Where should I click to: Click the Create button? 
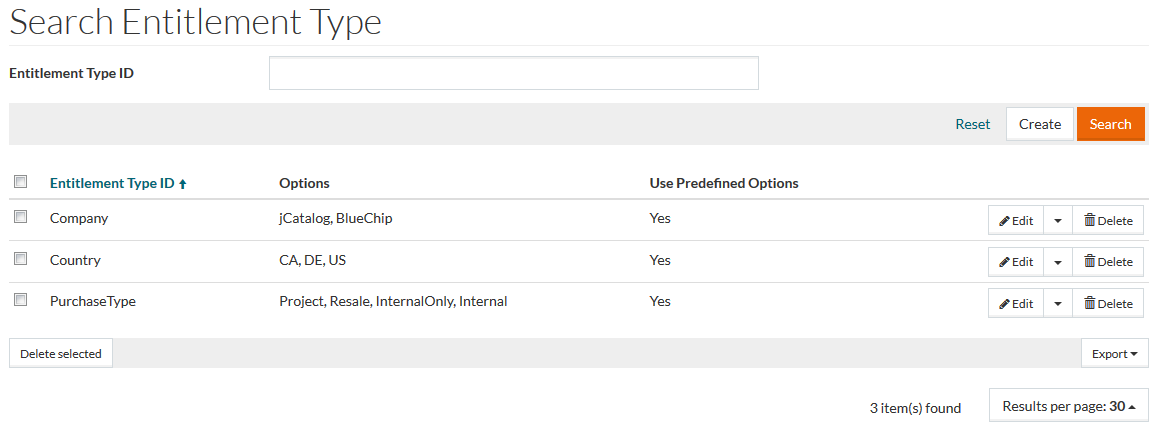1040,124
